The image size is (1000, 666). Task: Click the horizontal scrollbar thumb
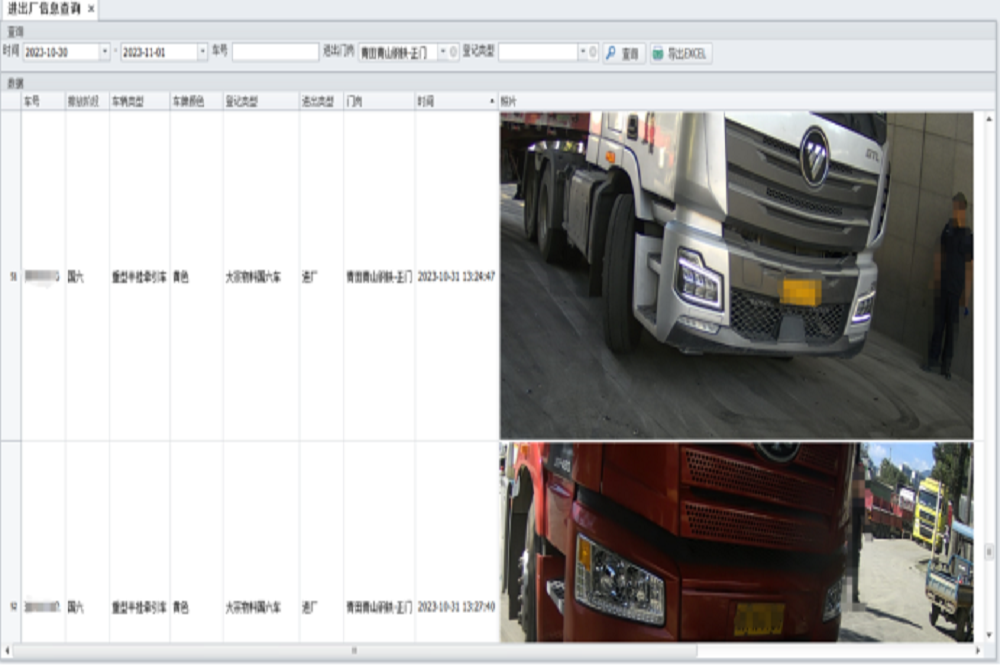tap(353, 651)
